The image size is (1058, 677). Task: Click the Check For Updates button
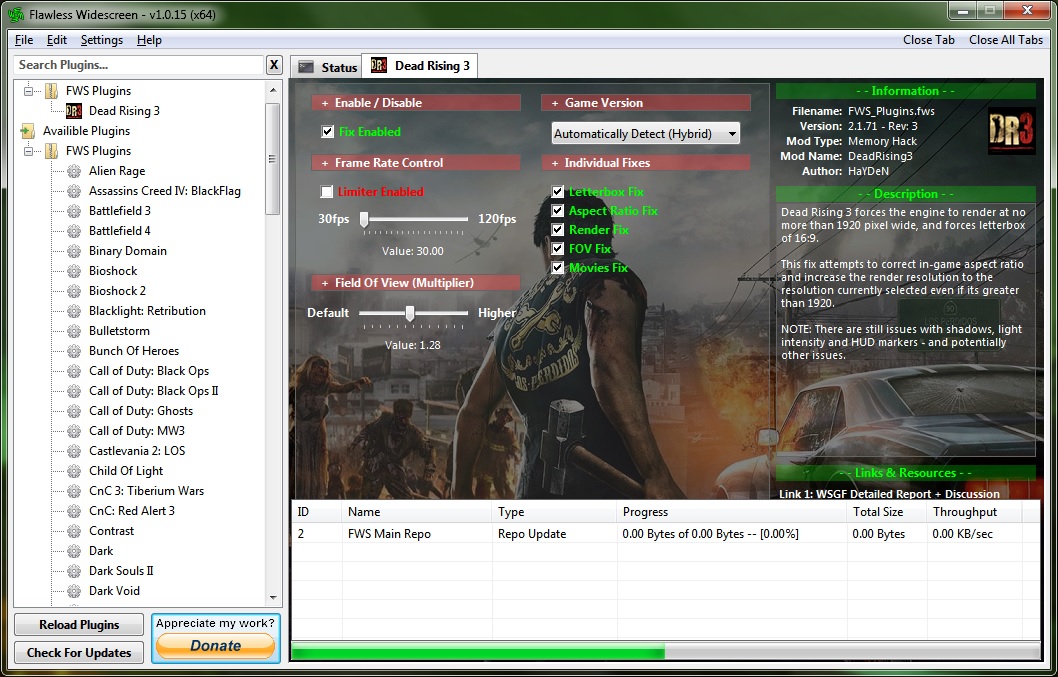79,653
